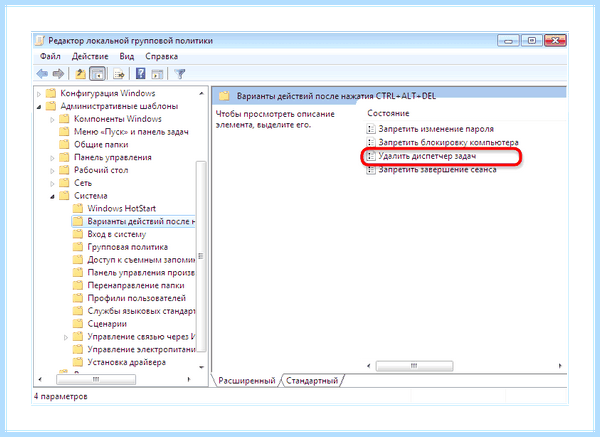
Task: Click the tree pane vertical scrollbar thumb
Action: click(201, 256)
